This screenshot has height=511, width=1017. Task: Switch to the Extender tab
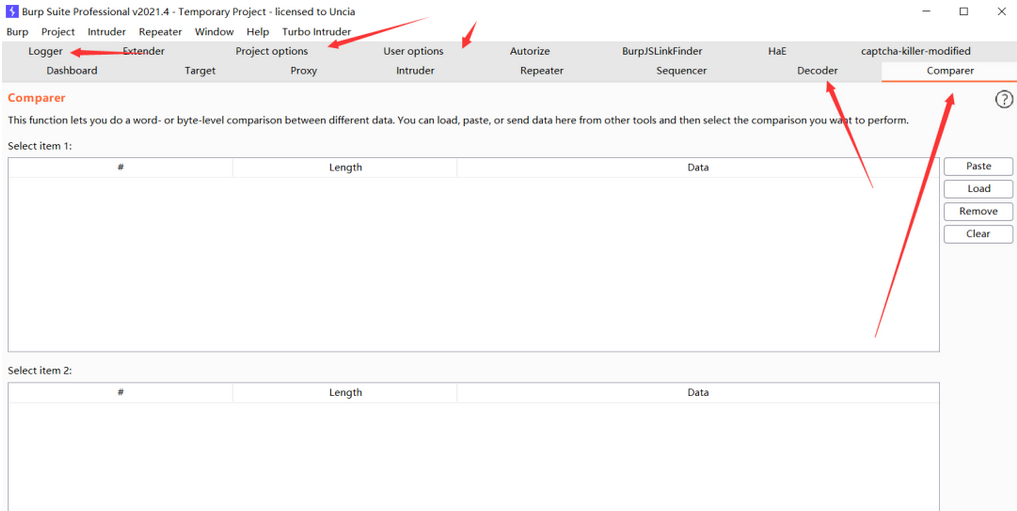point(143,51)
